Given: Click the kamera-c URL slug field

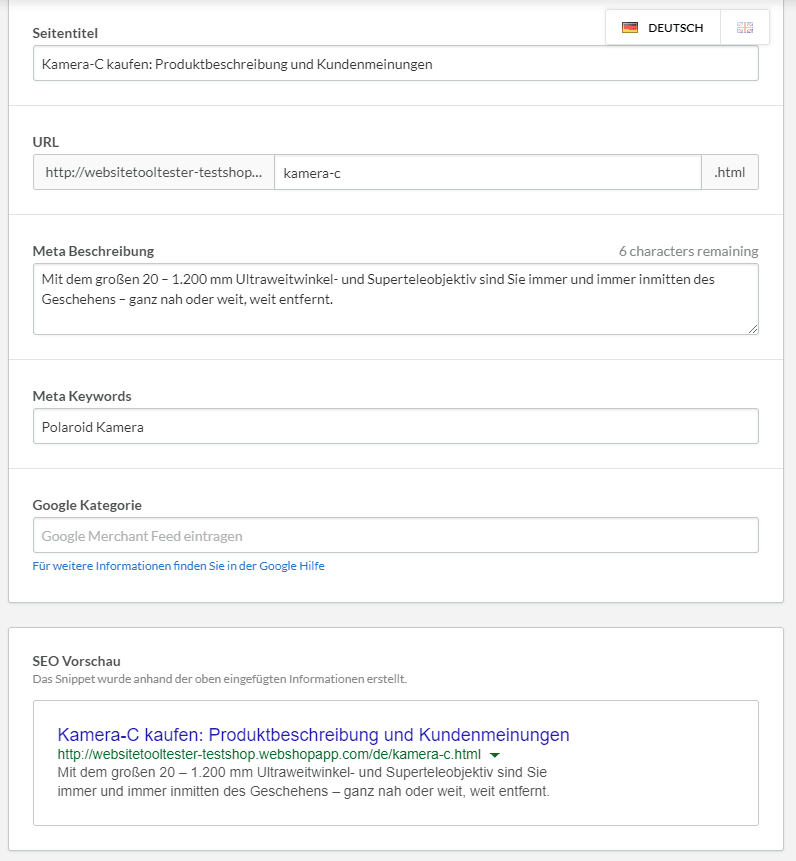Looking at the screenshot, I should click(487, 172).
